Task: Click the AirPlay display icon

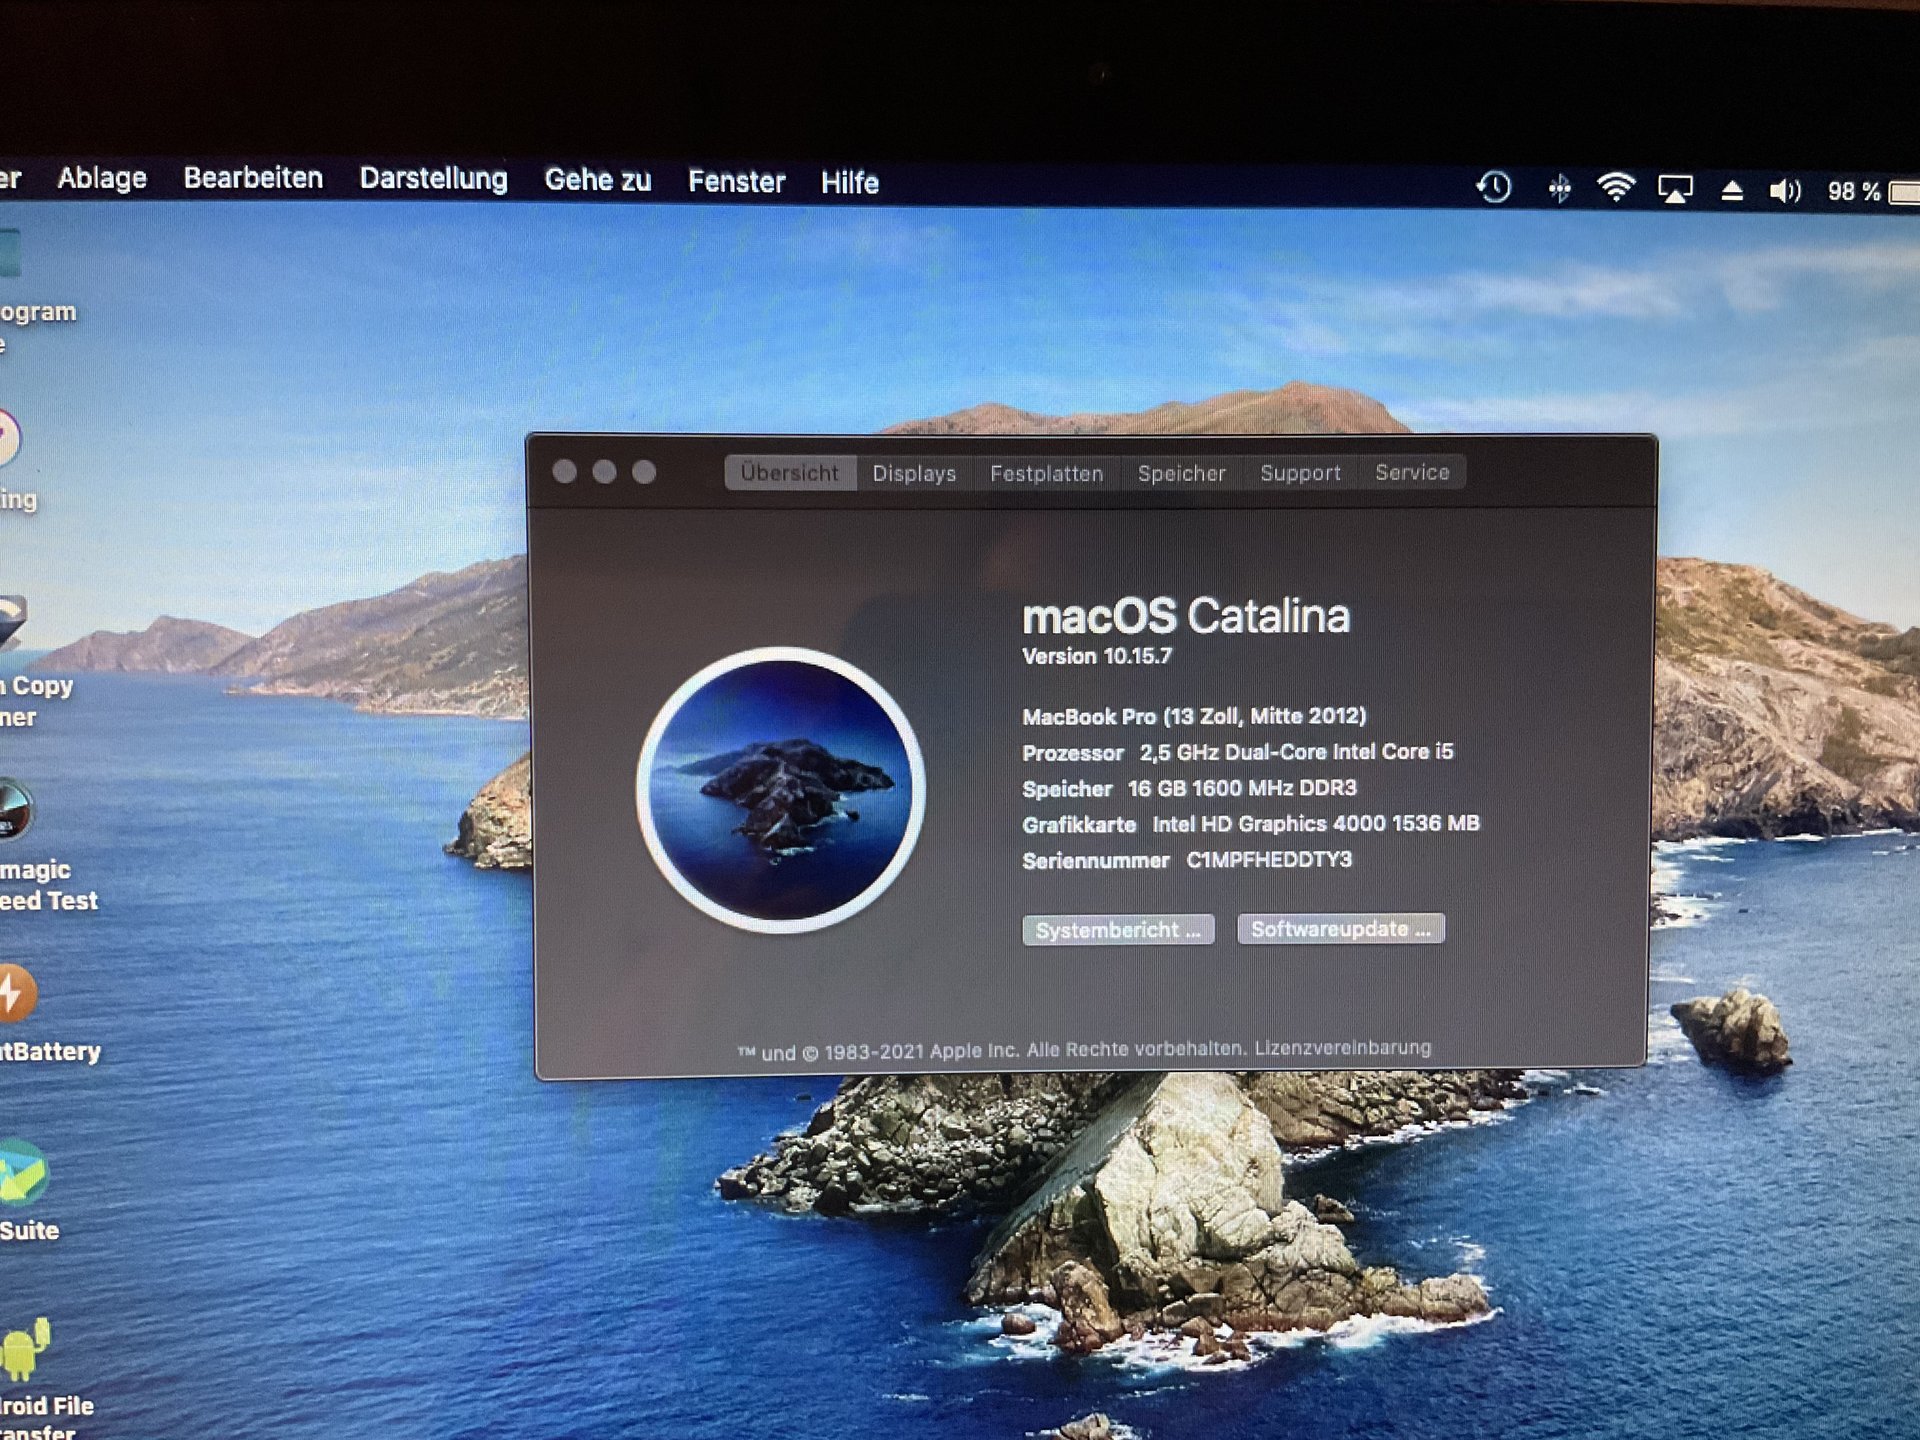Action: (x=1675, y=189)
